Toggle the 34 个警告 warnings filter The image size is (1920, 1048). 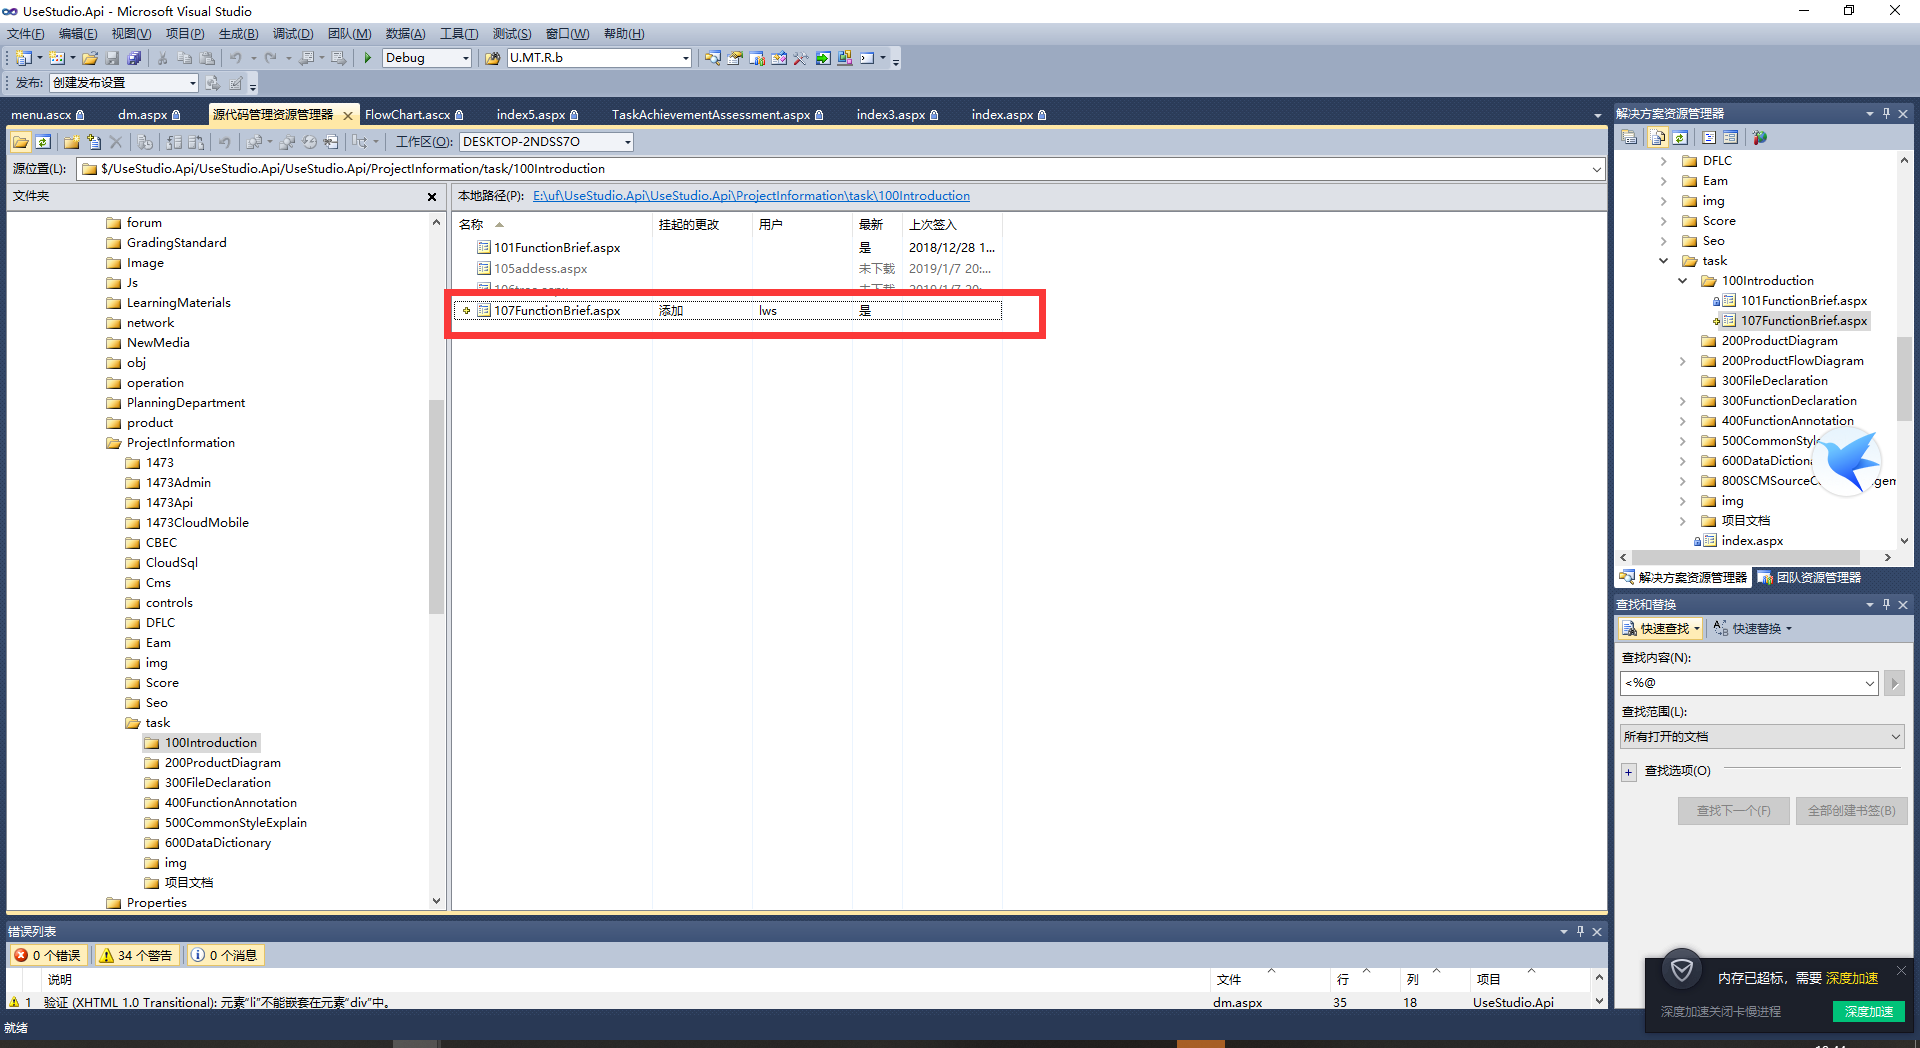(136, 955)
